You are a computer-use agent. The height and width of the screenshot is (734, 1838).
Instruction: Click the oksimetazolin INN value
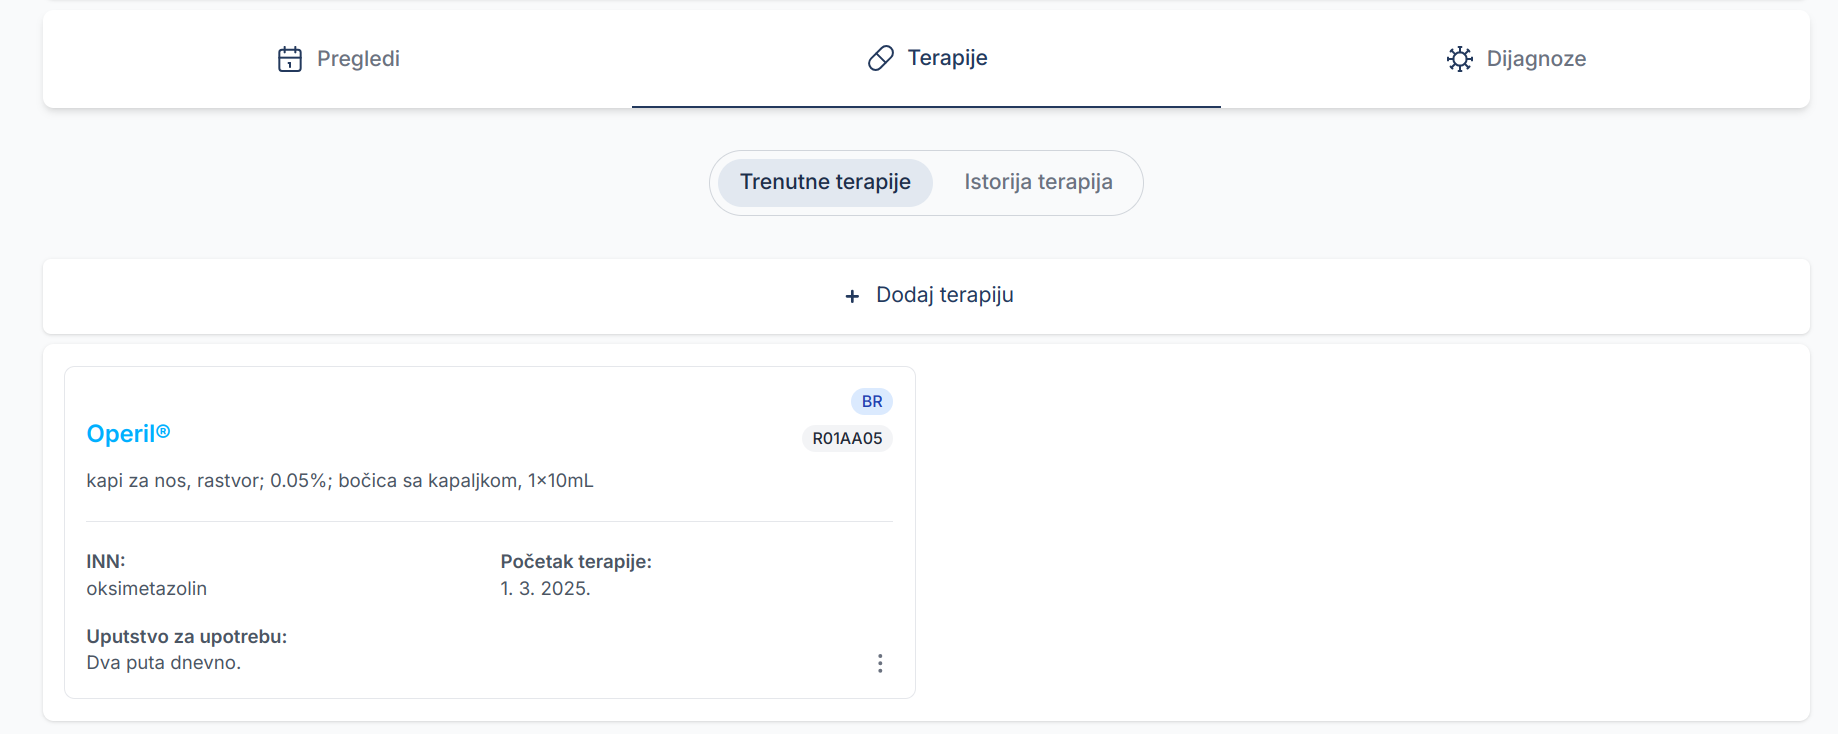(x=147, y=589)
